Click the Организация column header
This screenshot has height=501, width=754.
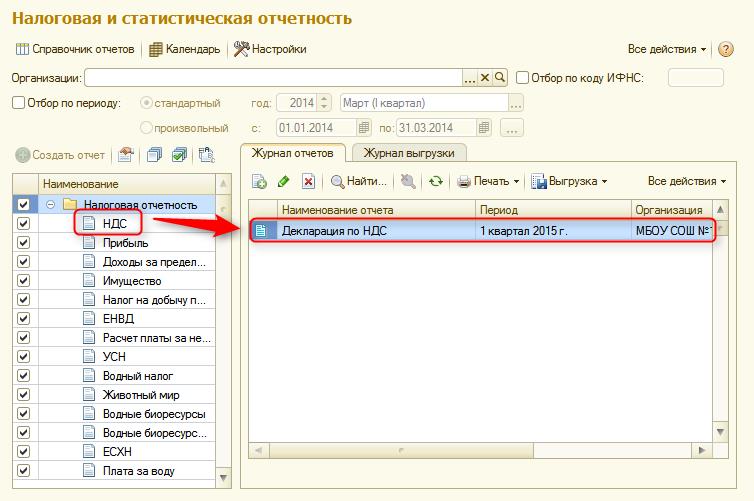tap(672, 210)
